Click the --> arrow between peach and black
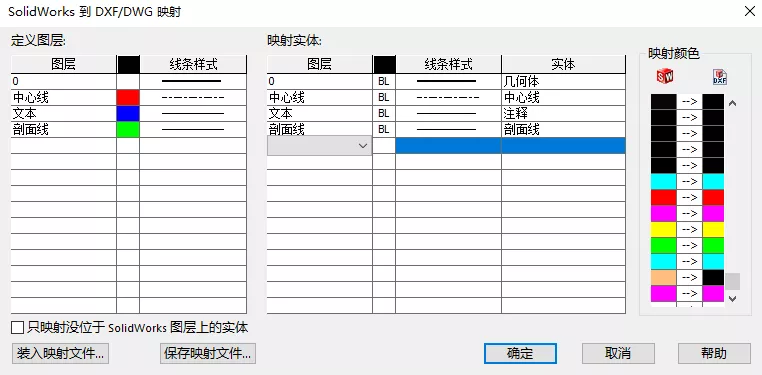 pyautogui.click(x=690, y=277)
